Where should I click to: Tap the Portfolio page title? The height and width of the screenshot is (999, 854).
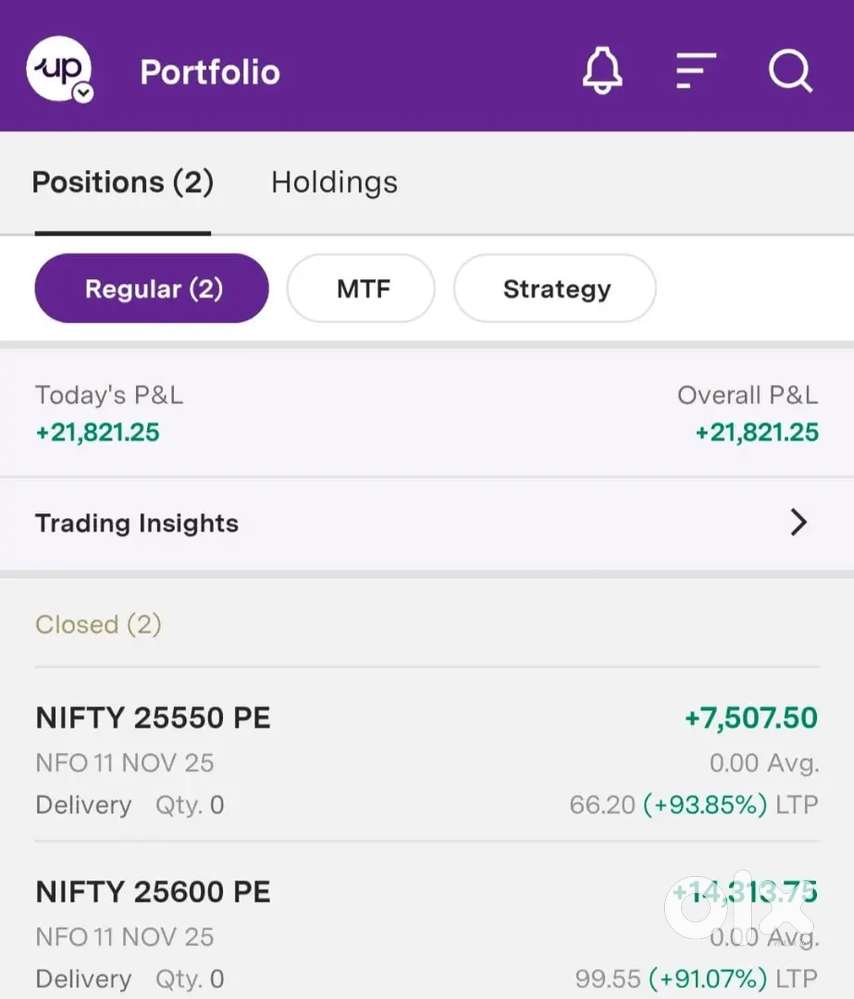(x=210, y=72)
